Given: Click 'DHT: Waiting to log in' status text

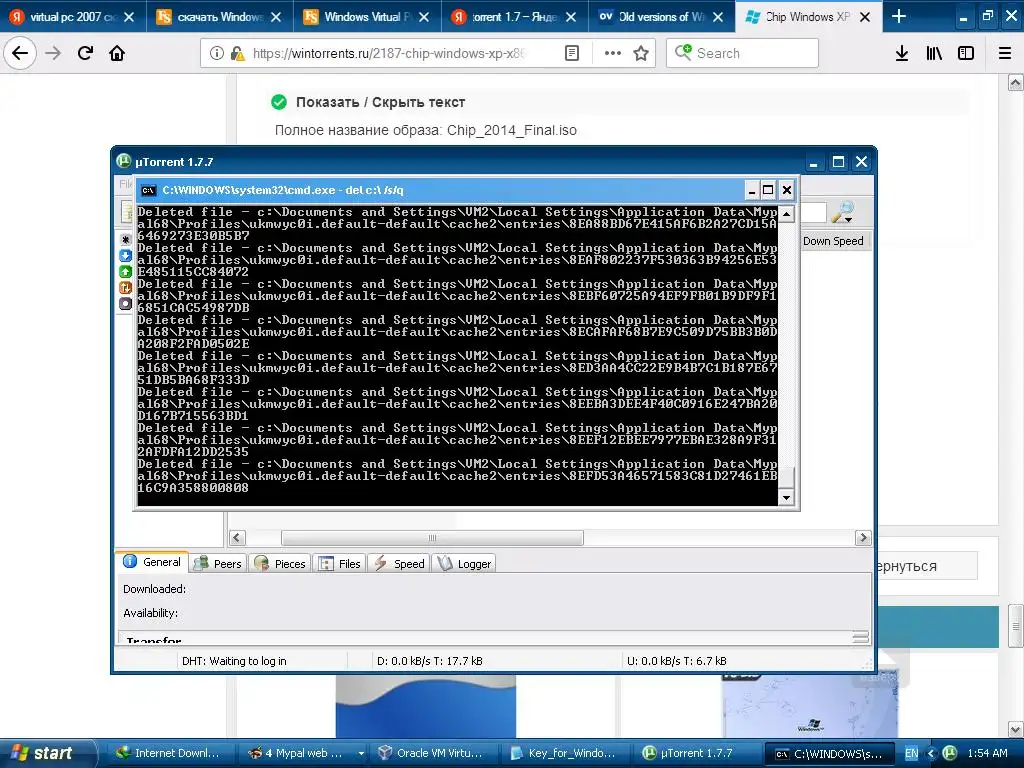Looking at the screenshot, I should [x=234, y=661].
